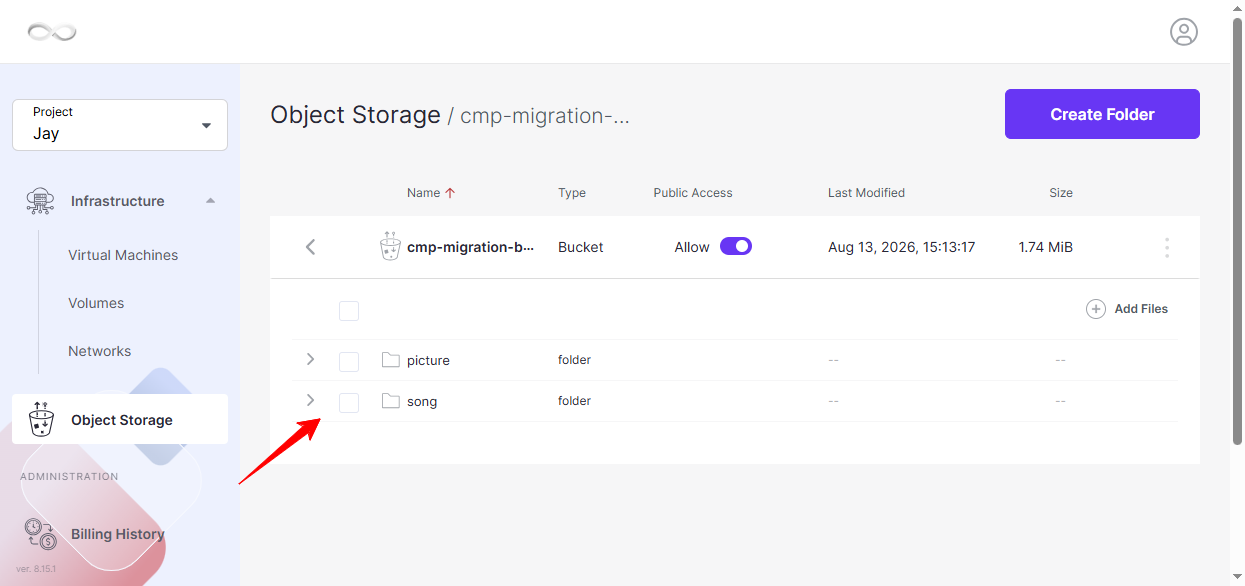Click the Public Access column header
1245x586 pixels.
point(693,193)
